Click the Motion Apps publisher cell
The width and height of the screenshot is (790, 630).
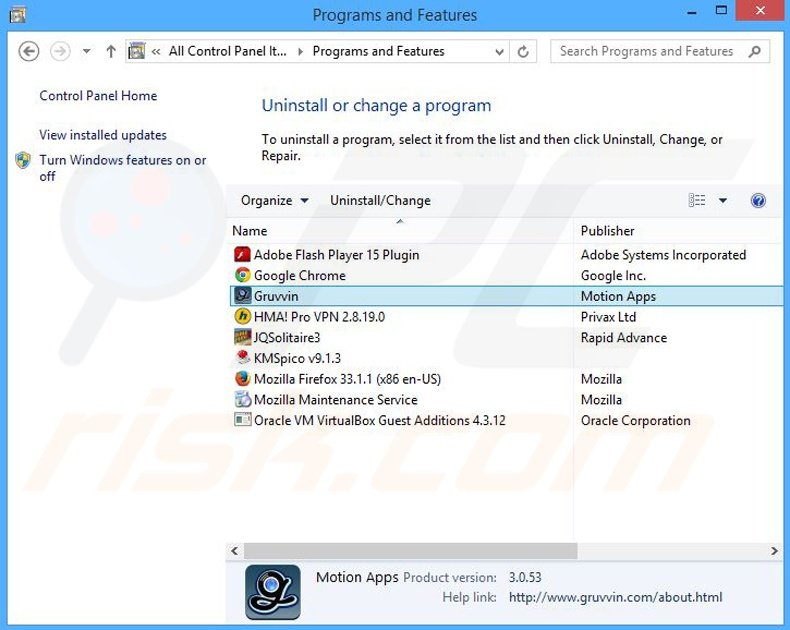click(x=618, y=296)
